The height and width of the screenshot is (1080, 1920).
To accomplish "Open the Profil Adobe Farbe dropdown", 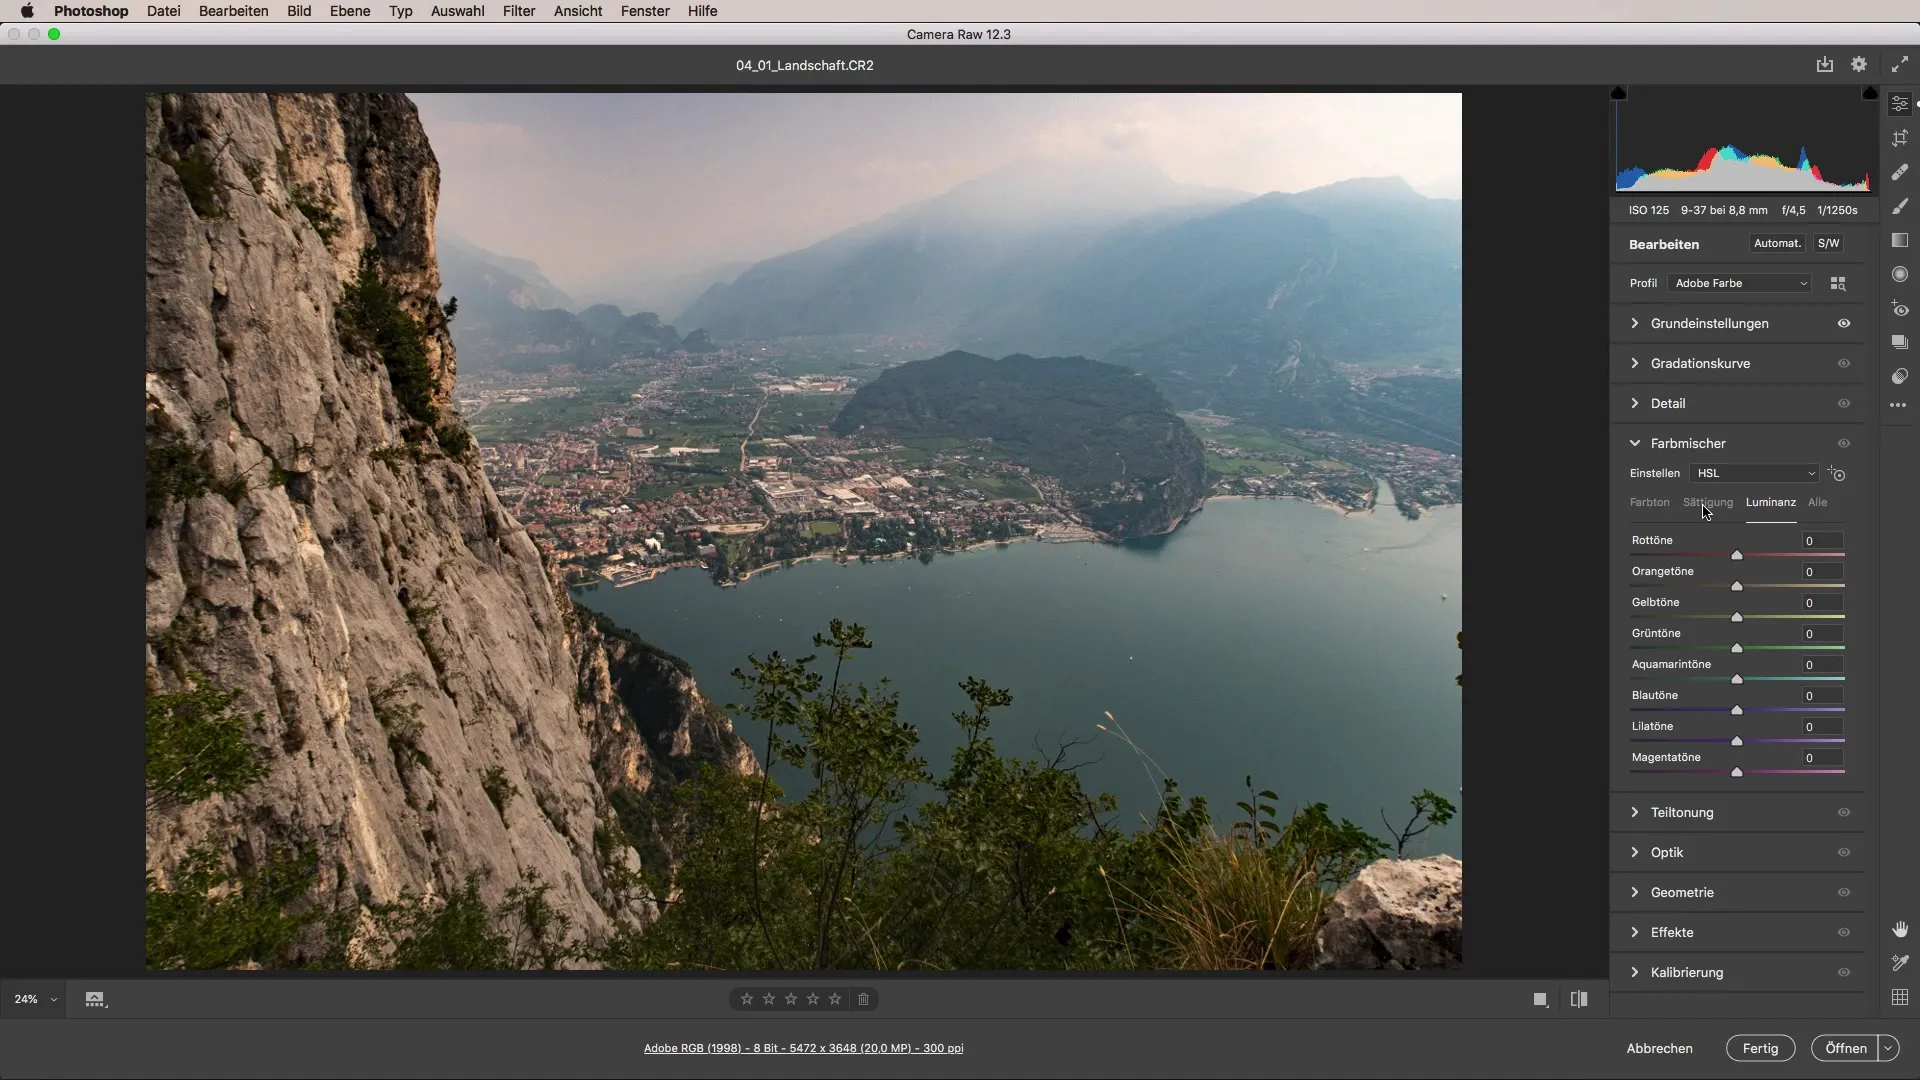I will [1741, 283].
